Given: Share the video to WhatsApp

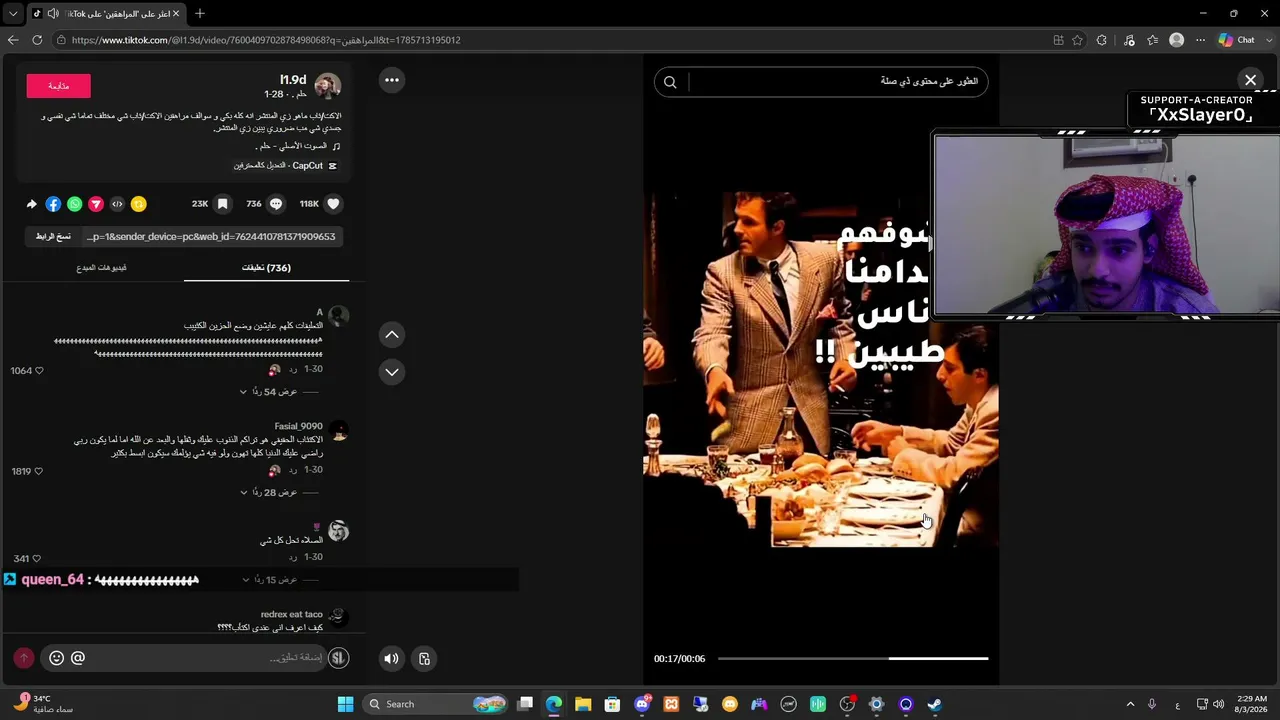Looking at the screenshot, I should click(x=75, y=204).
